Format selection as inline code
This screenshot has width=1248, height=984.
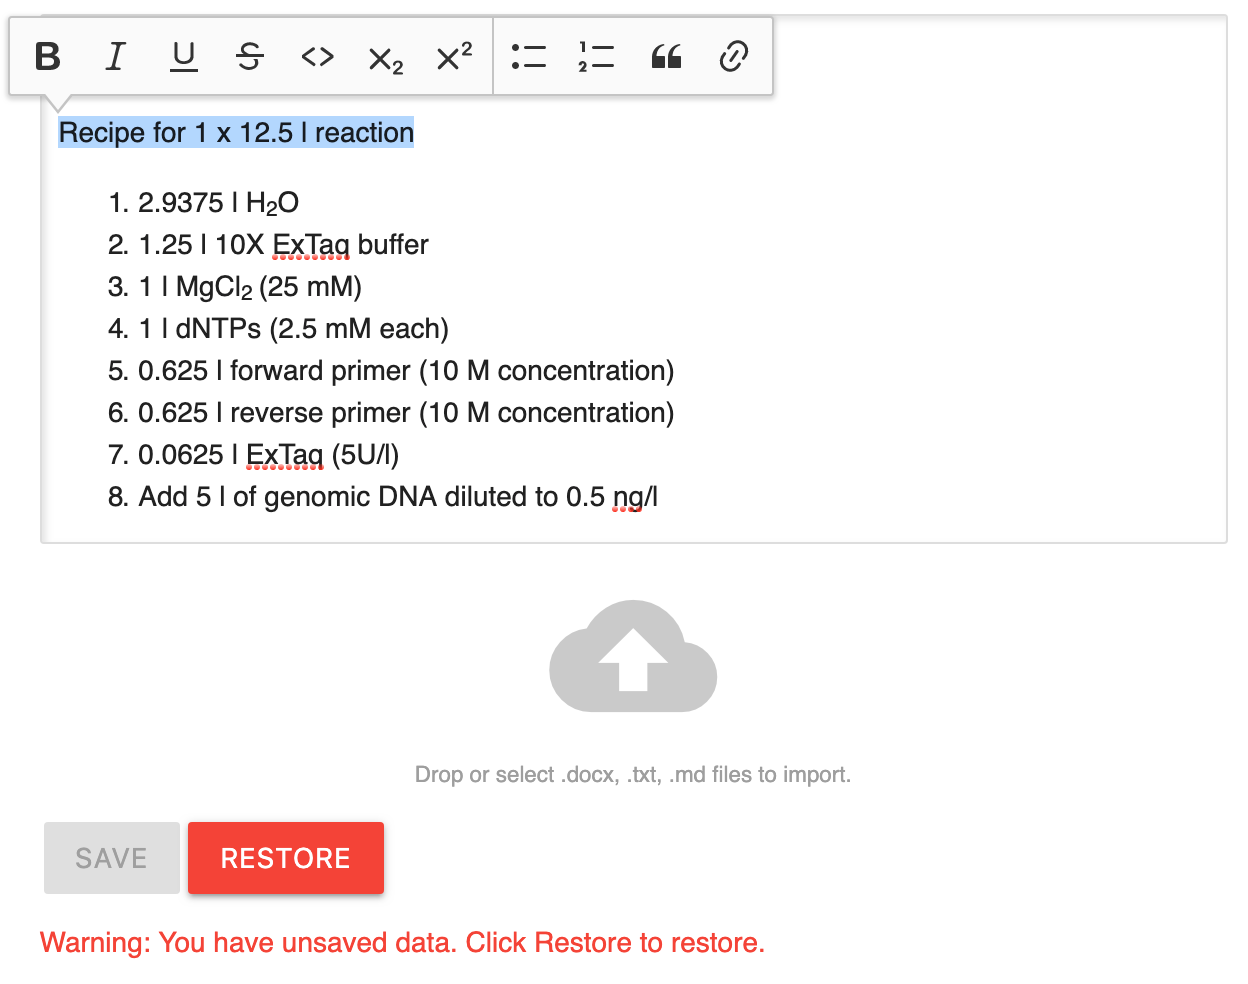pos(317,57)
